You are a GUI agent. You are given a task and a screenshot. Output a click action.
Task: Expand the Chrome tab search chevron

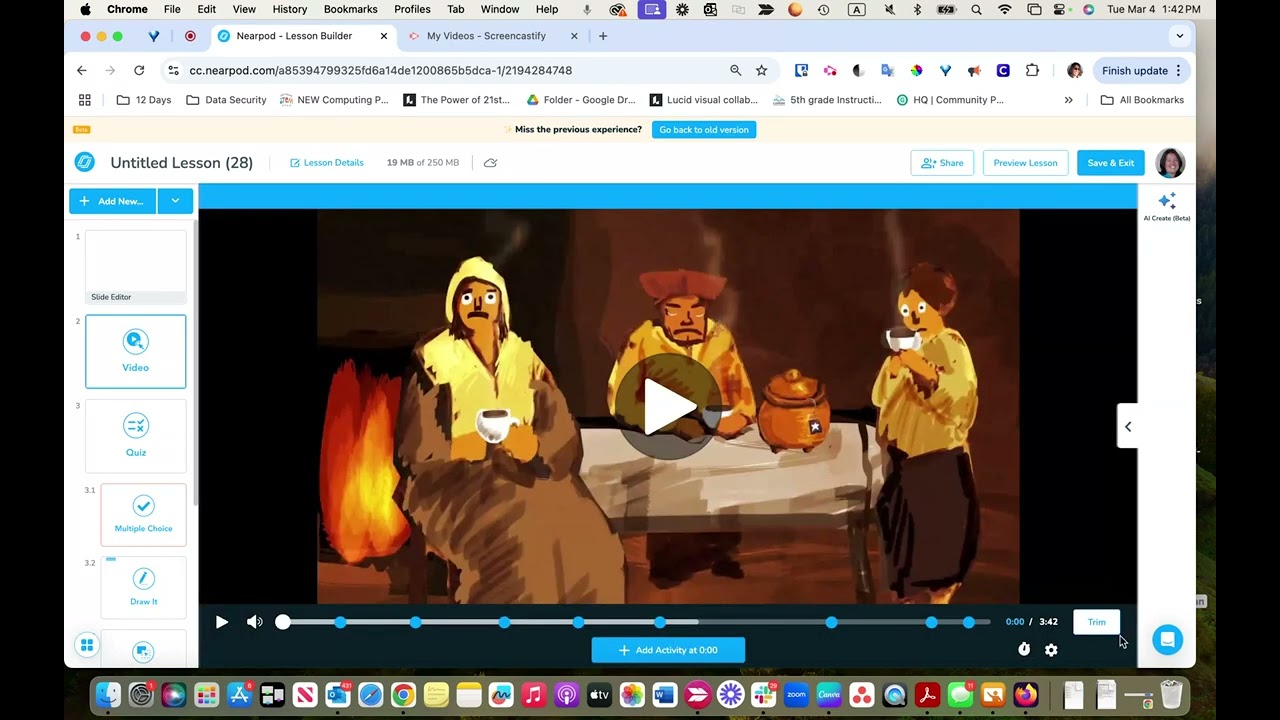click(x=1179, y=36)
